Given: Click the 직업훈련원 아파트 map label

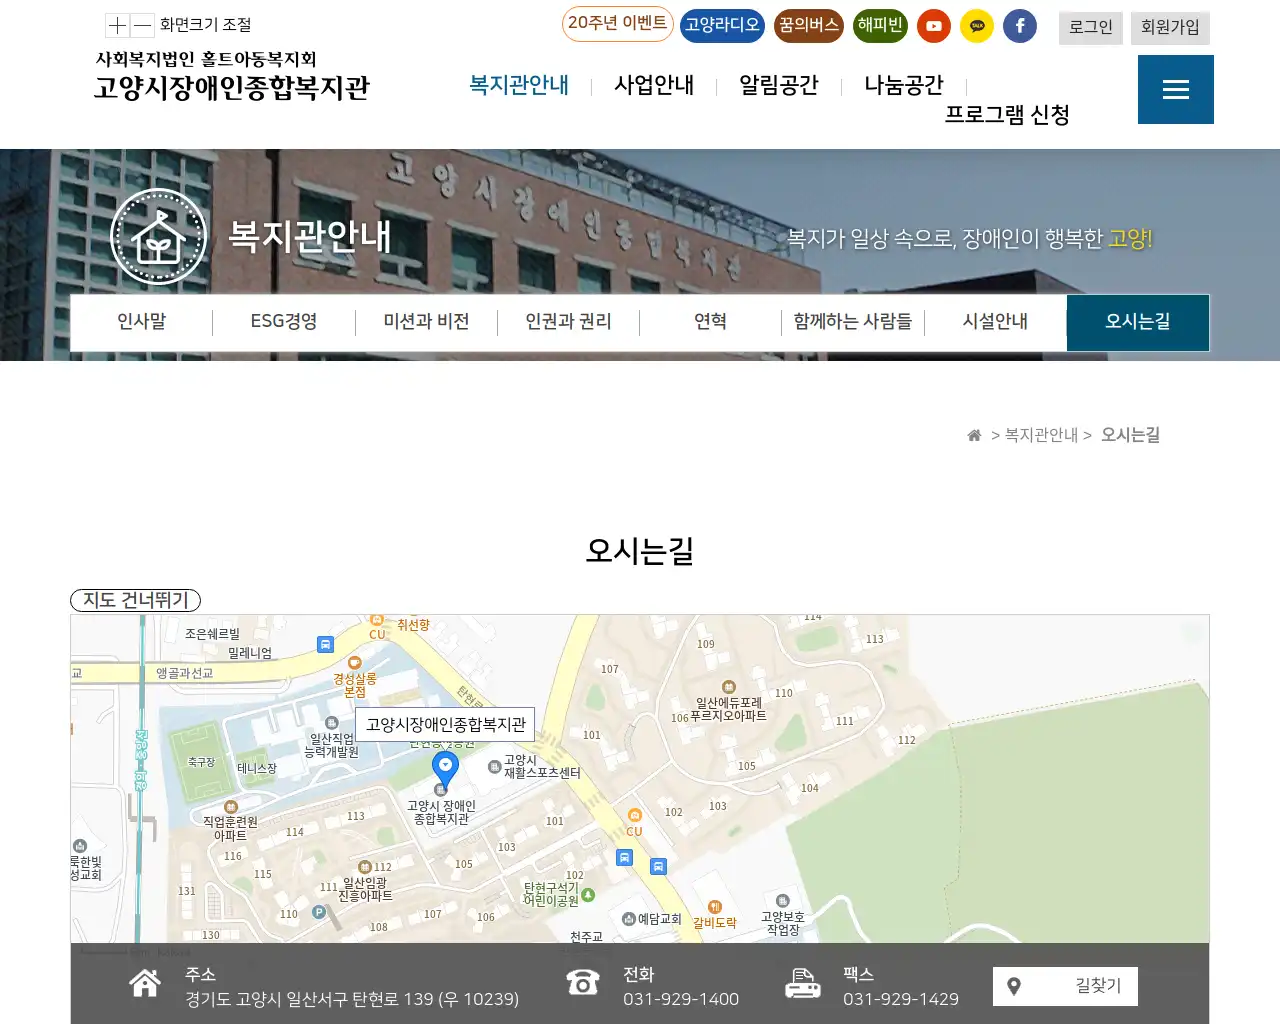Looking at the screenshot, I should (x=230, y=829).
